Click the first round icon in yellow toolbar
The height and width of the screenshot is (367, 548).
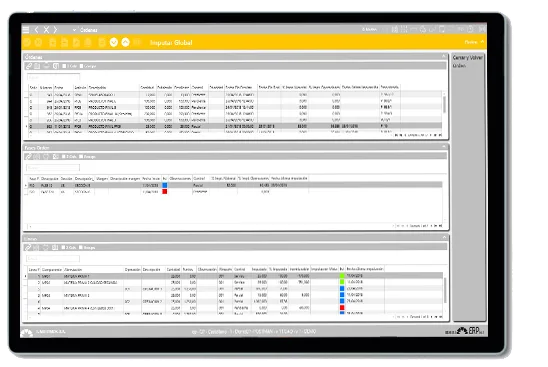tap(27, 43)
